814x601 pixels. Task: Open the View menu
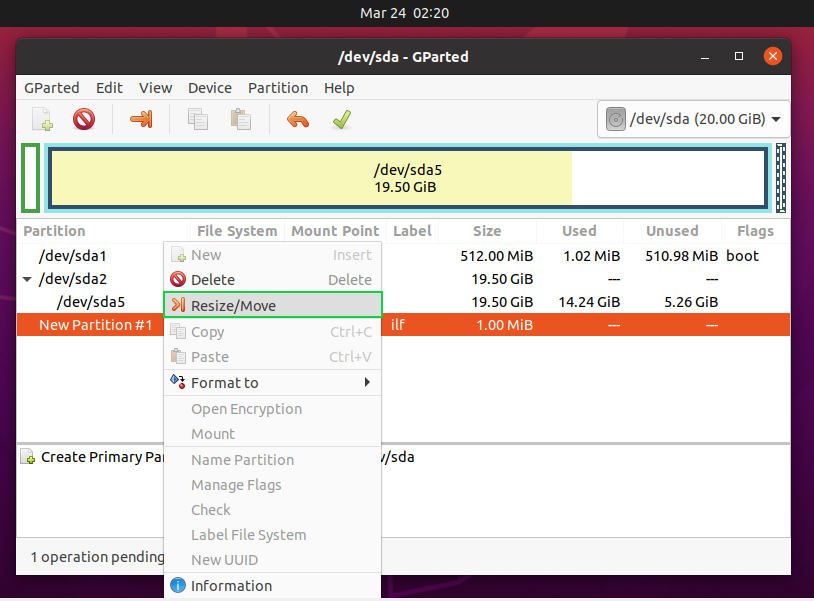pos(155,88)
